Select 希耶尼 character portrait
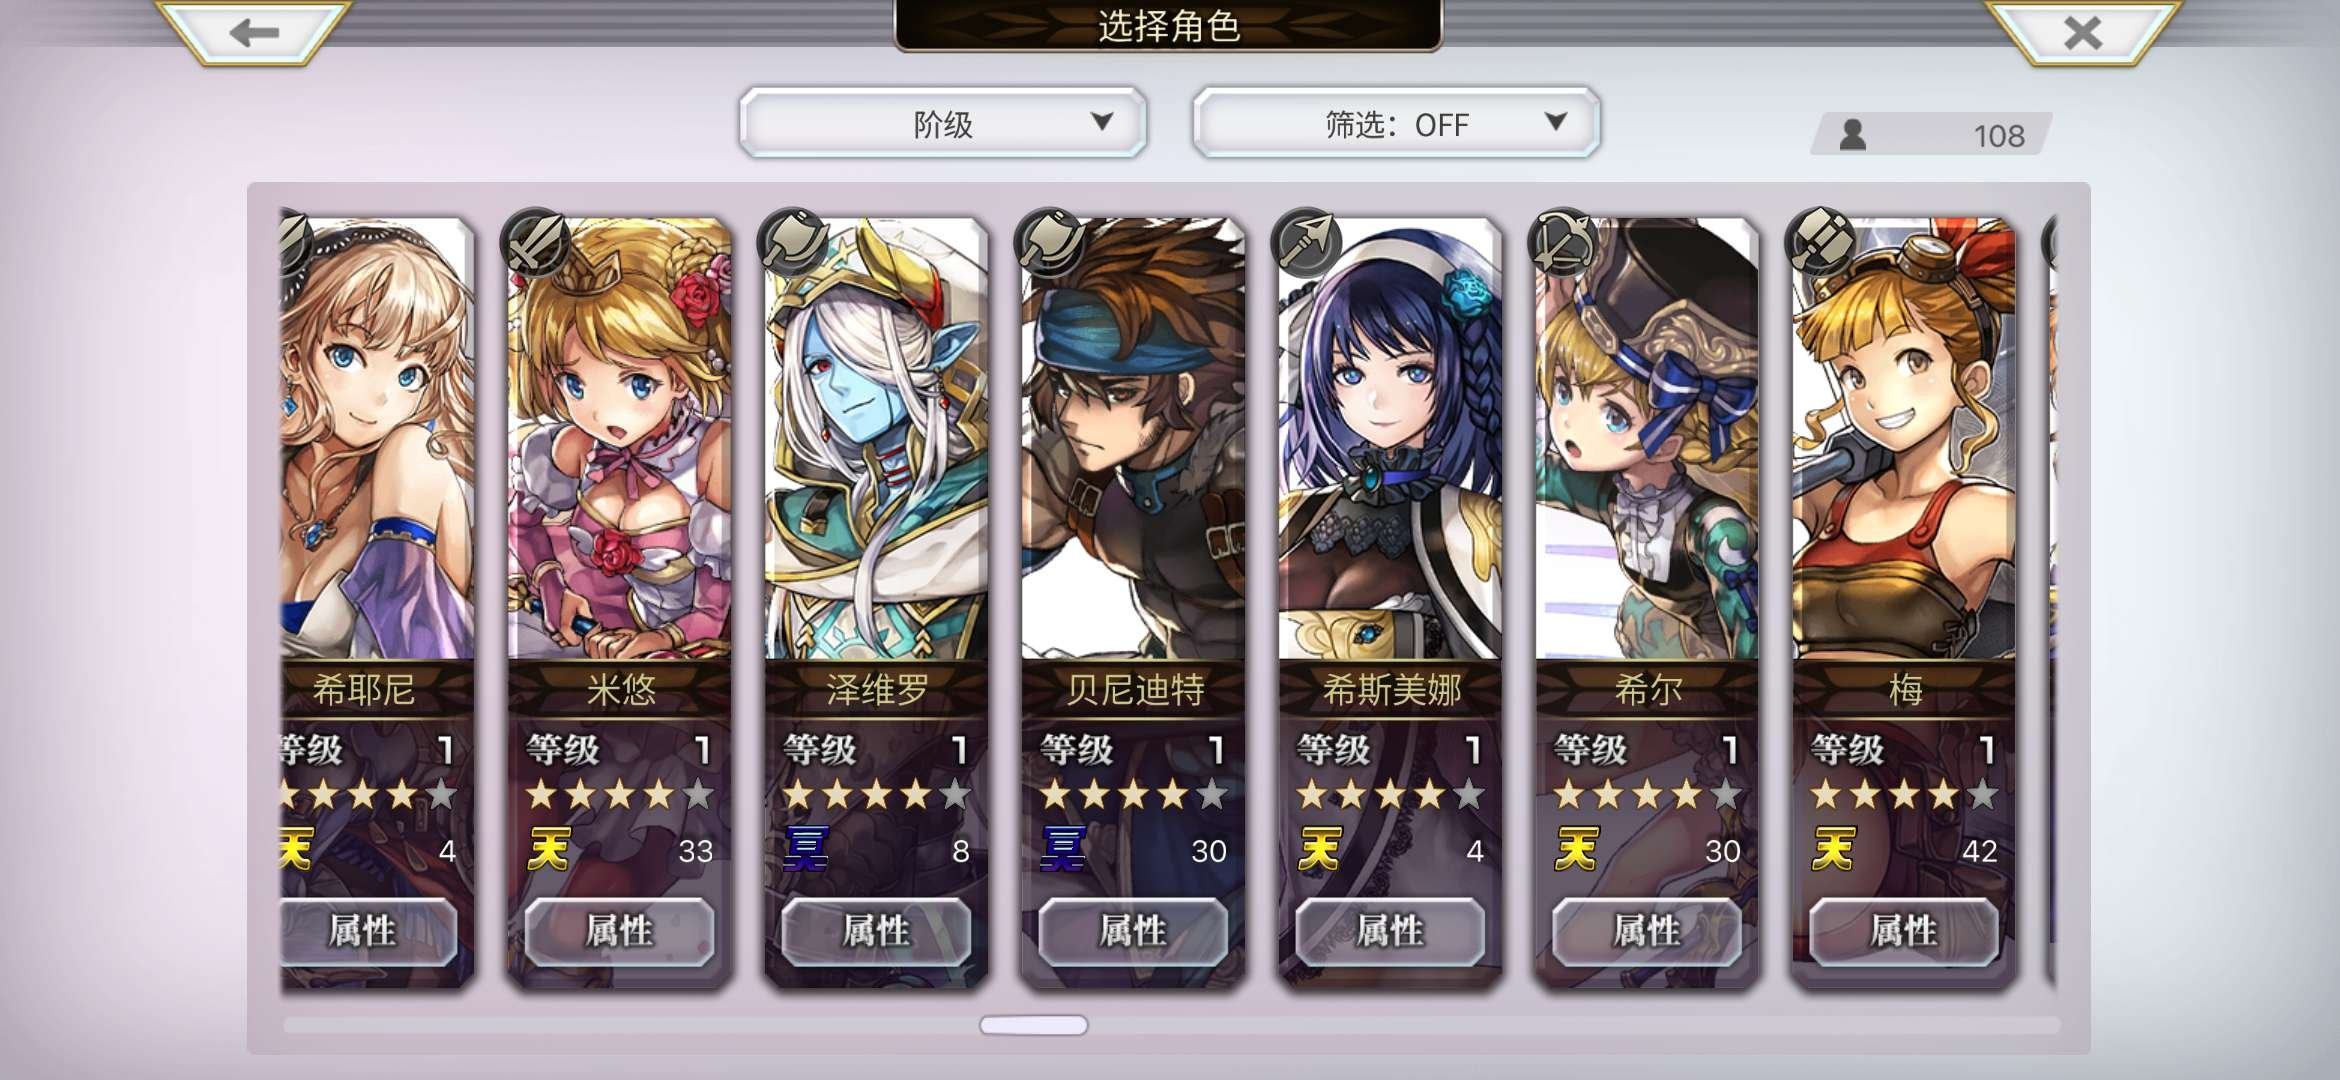 [x=378, y=440]
